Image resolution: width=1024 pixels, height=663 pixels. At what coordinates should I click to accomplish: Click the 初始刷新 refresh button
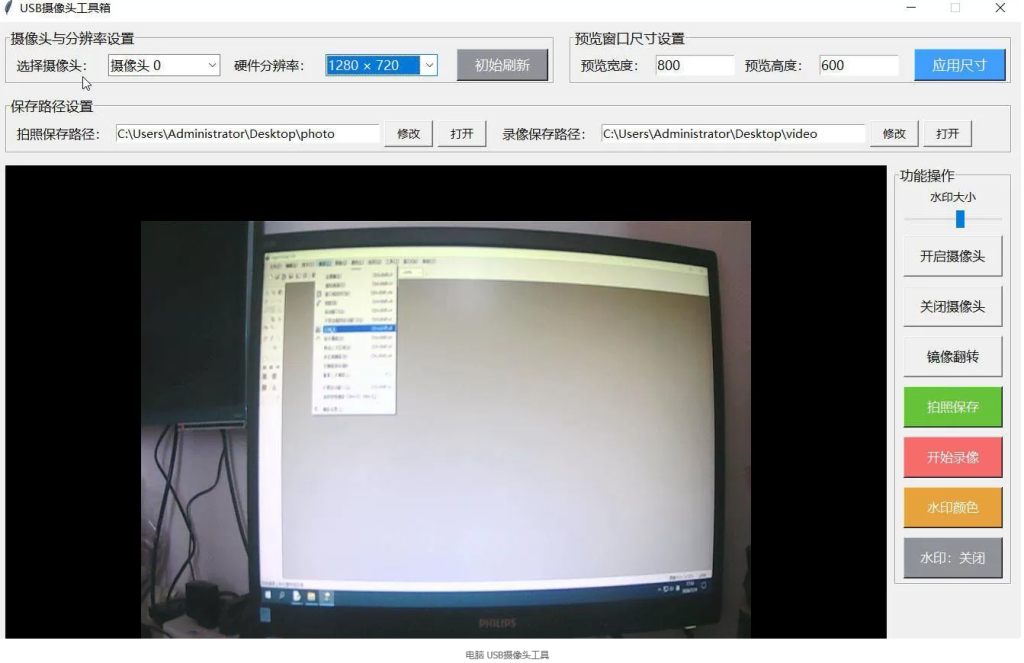pos(502,65)
